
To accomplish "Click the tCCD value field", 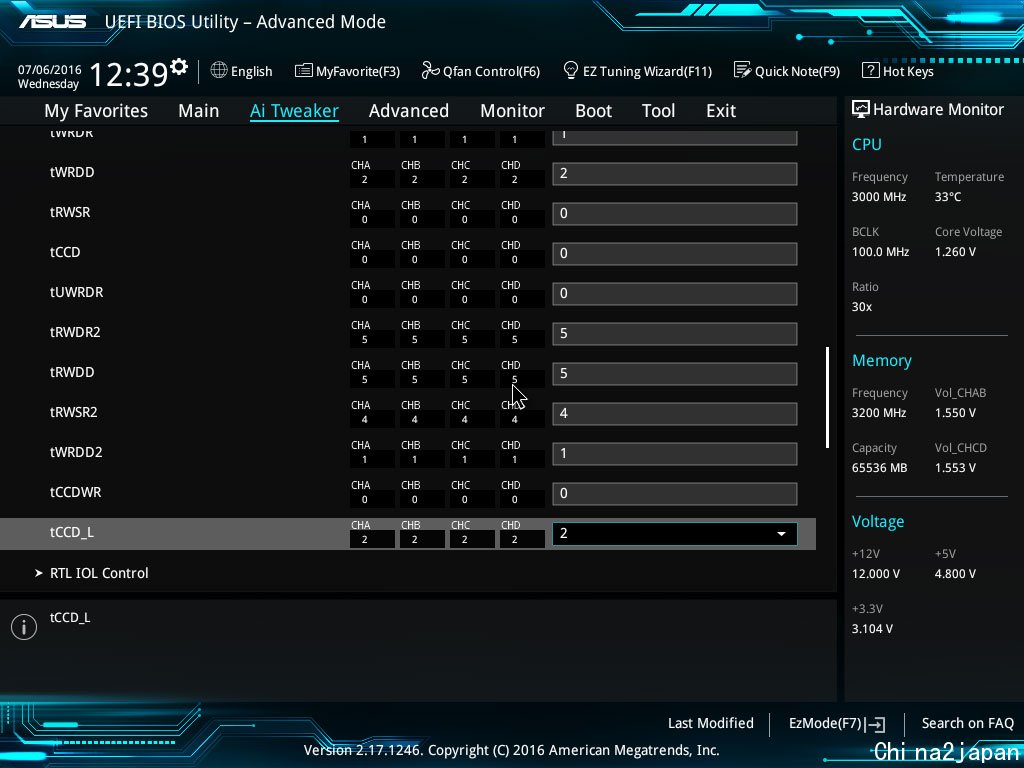I will pyautogui.click(x=675, y=253).
